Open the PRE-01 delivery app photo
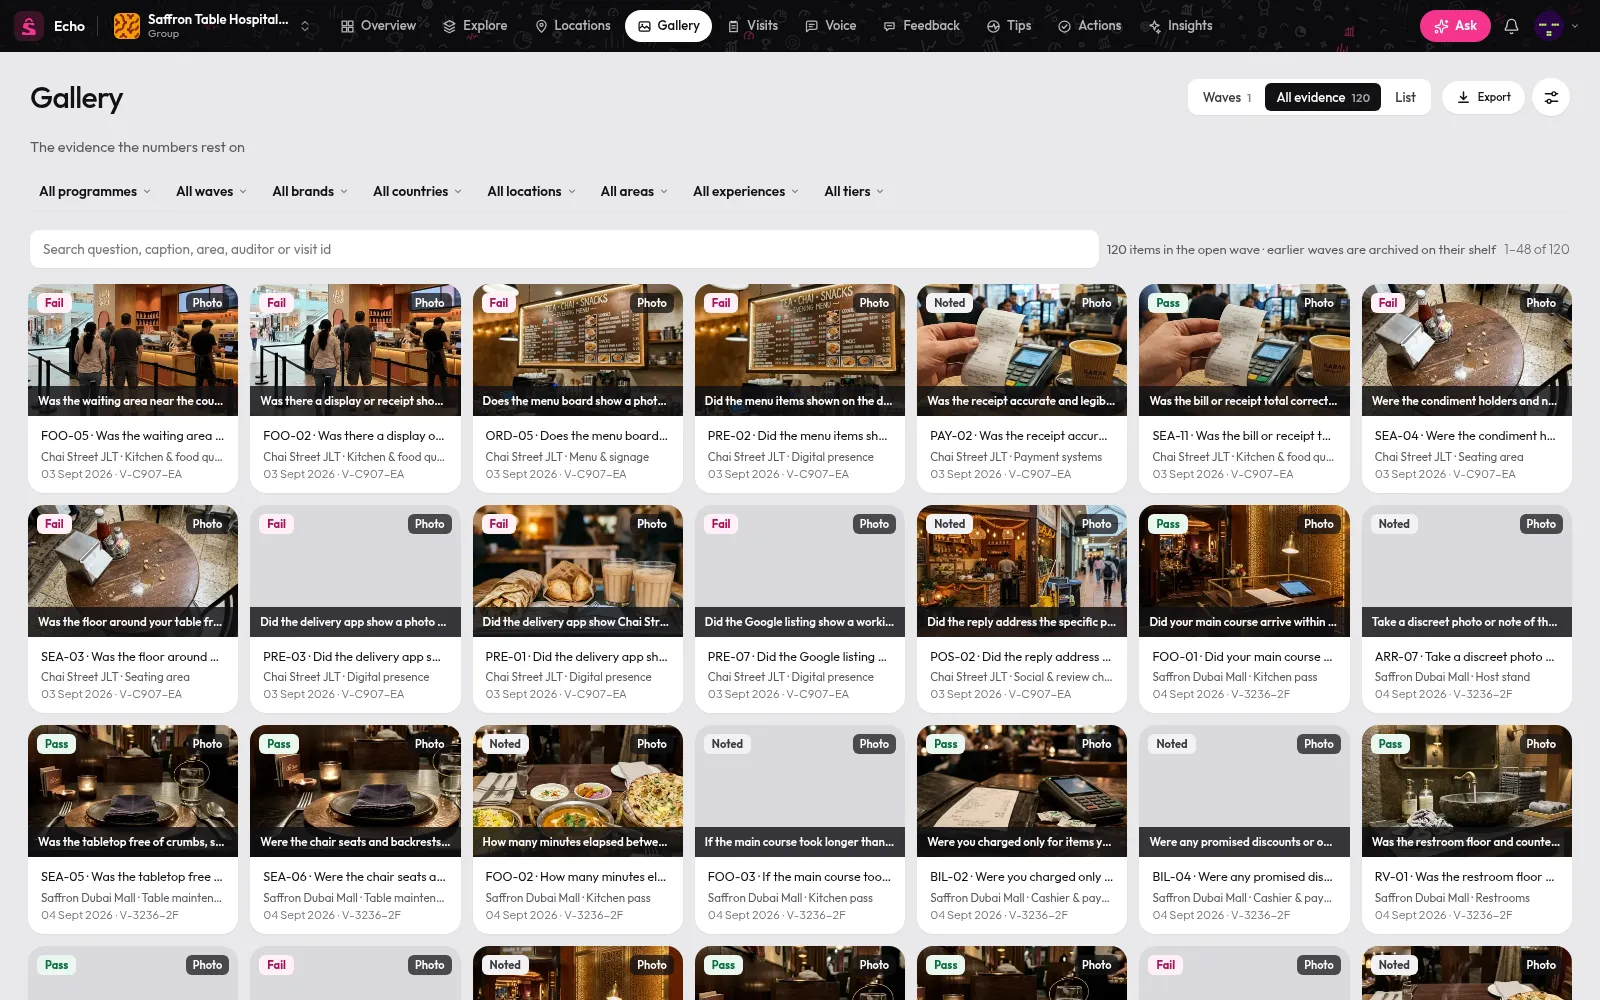Image resolution: width=1600 pixels, height=1000 pixels. (578, 571)
